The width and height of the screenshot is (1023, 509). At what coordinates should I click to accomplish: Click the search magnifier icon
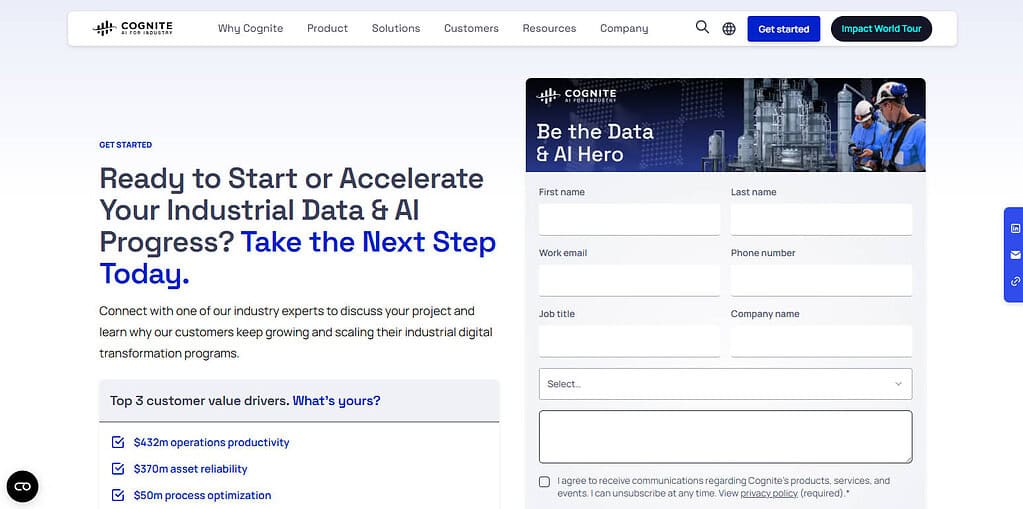(x=702, y=27)
